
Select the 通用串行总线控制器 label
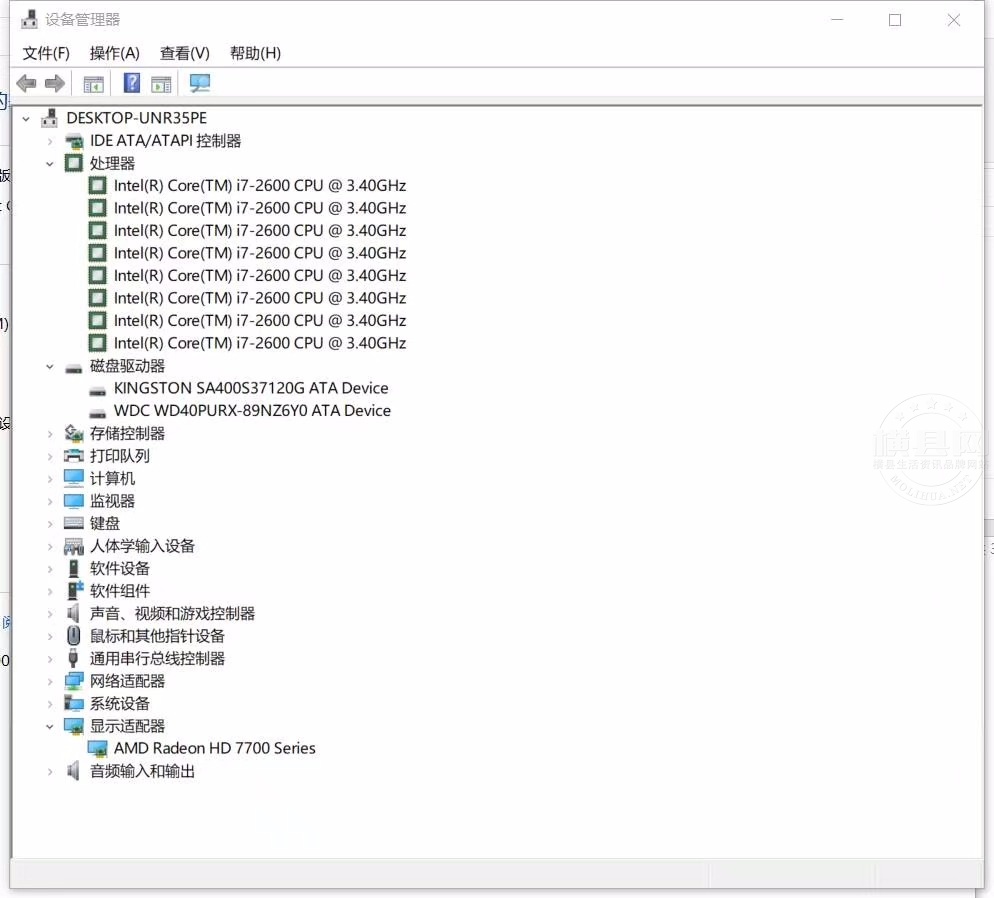pyautogui.click(x=157, y=658)
